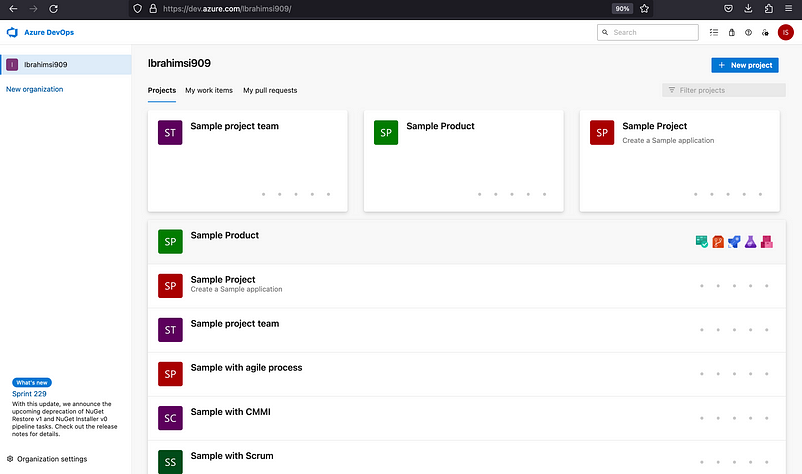Image resolution: width=802 pixels, height=474 pixels.
Task: Open Artifacts icon in Sample Product row
Action: (x=767, y=241)
